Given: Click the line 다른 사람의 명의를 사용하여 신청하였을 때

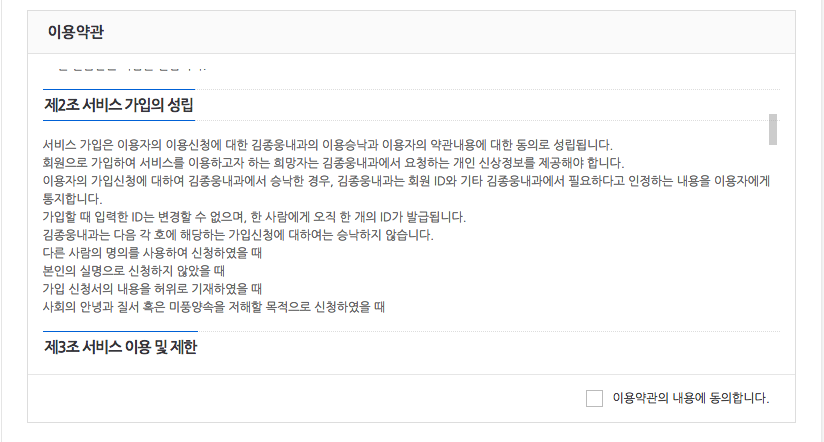Looking at the screenshot, I should (x=152, y=253).
